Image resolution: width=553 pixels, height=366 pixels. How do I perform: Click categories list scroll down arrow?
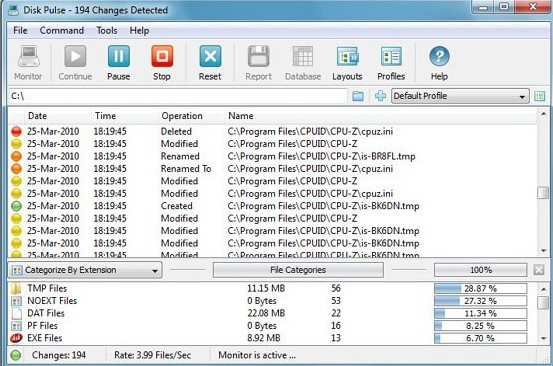pos(543,338)
